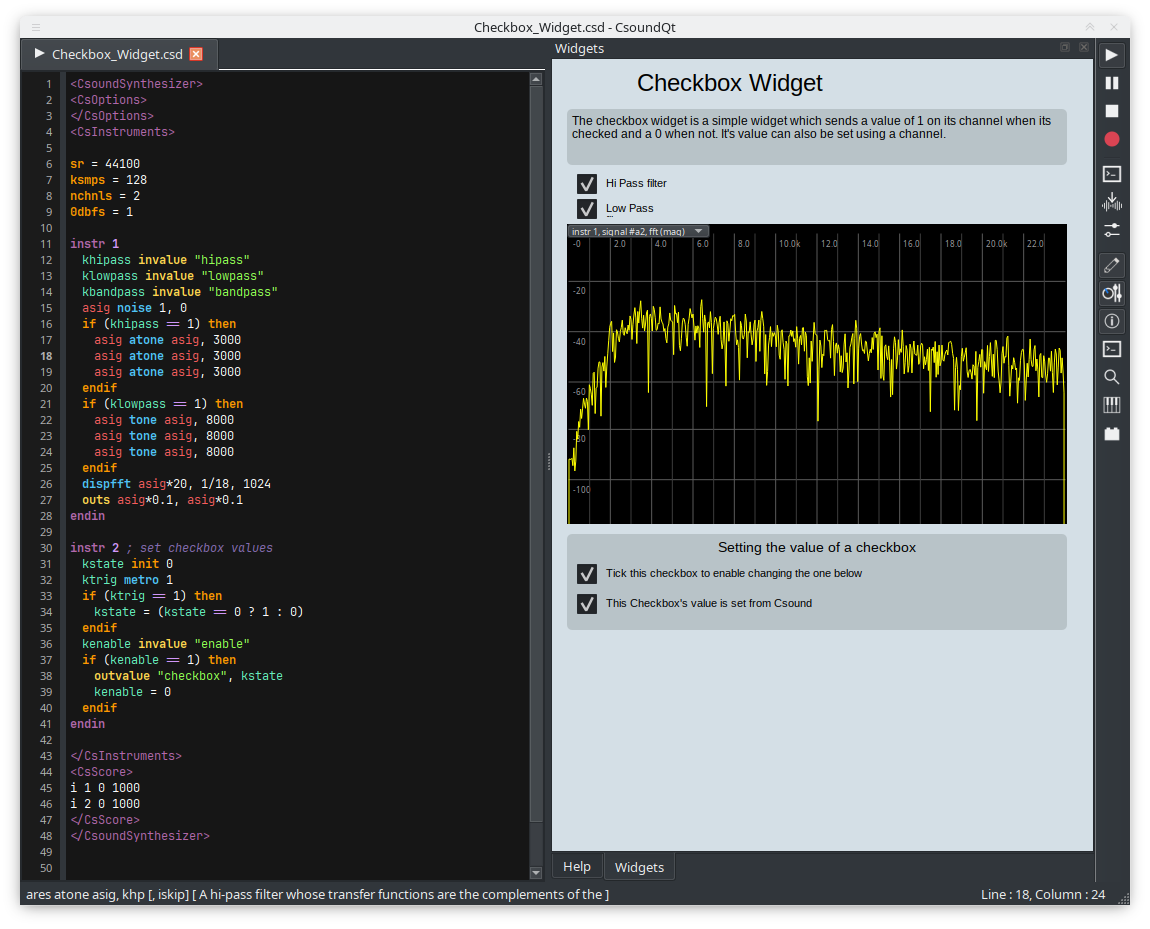Toggle the Widgets panel knob icon

point(1111,293)
